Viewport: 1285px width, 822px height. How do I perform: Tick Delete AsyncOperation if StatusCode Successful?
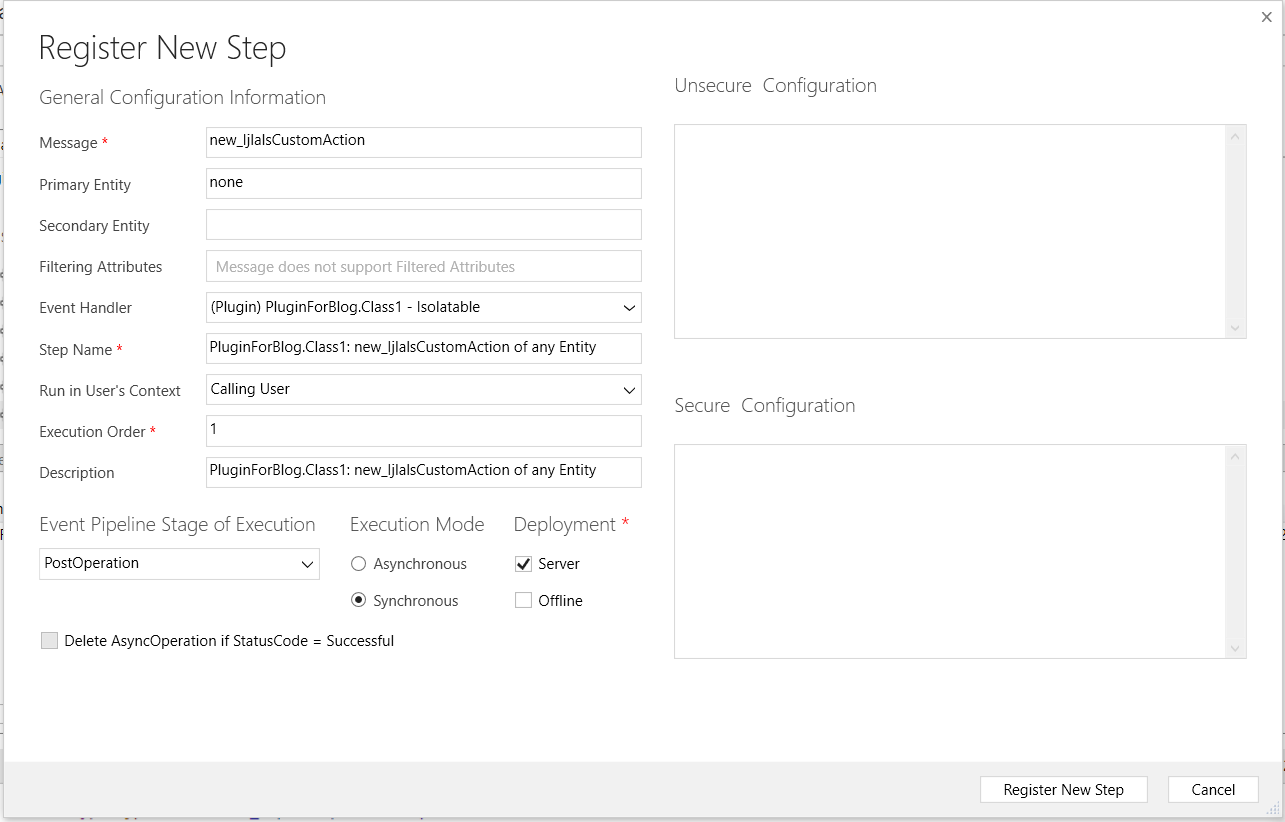(x=49, y=641)
